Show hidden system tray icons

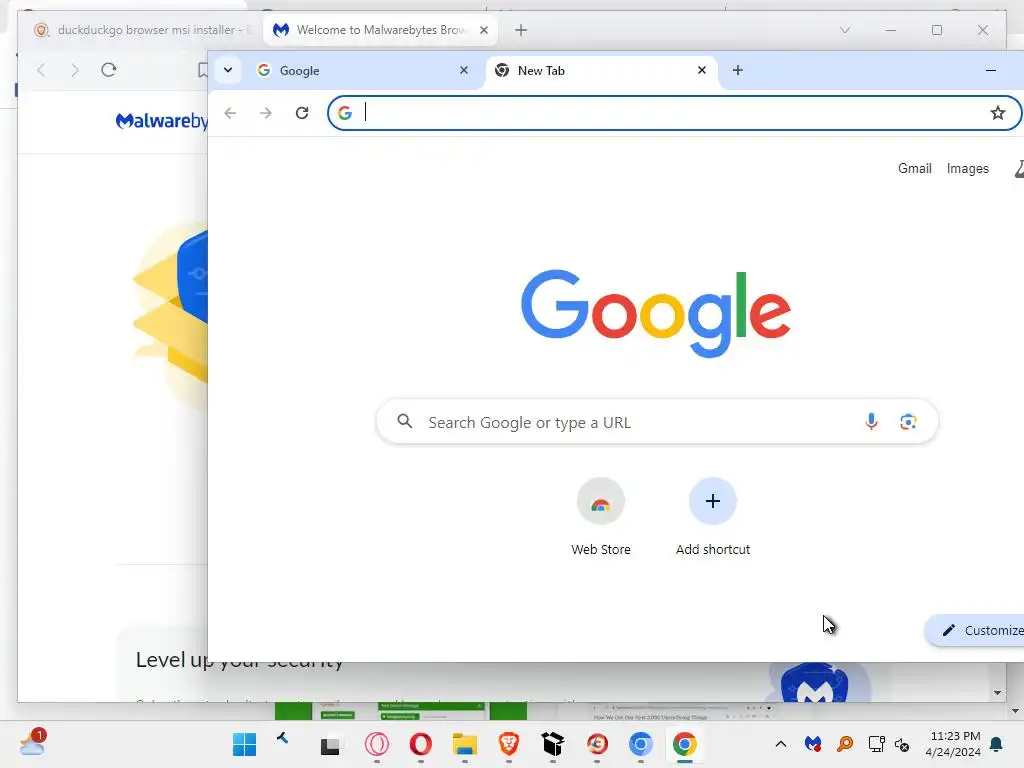tap(780, 744)
